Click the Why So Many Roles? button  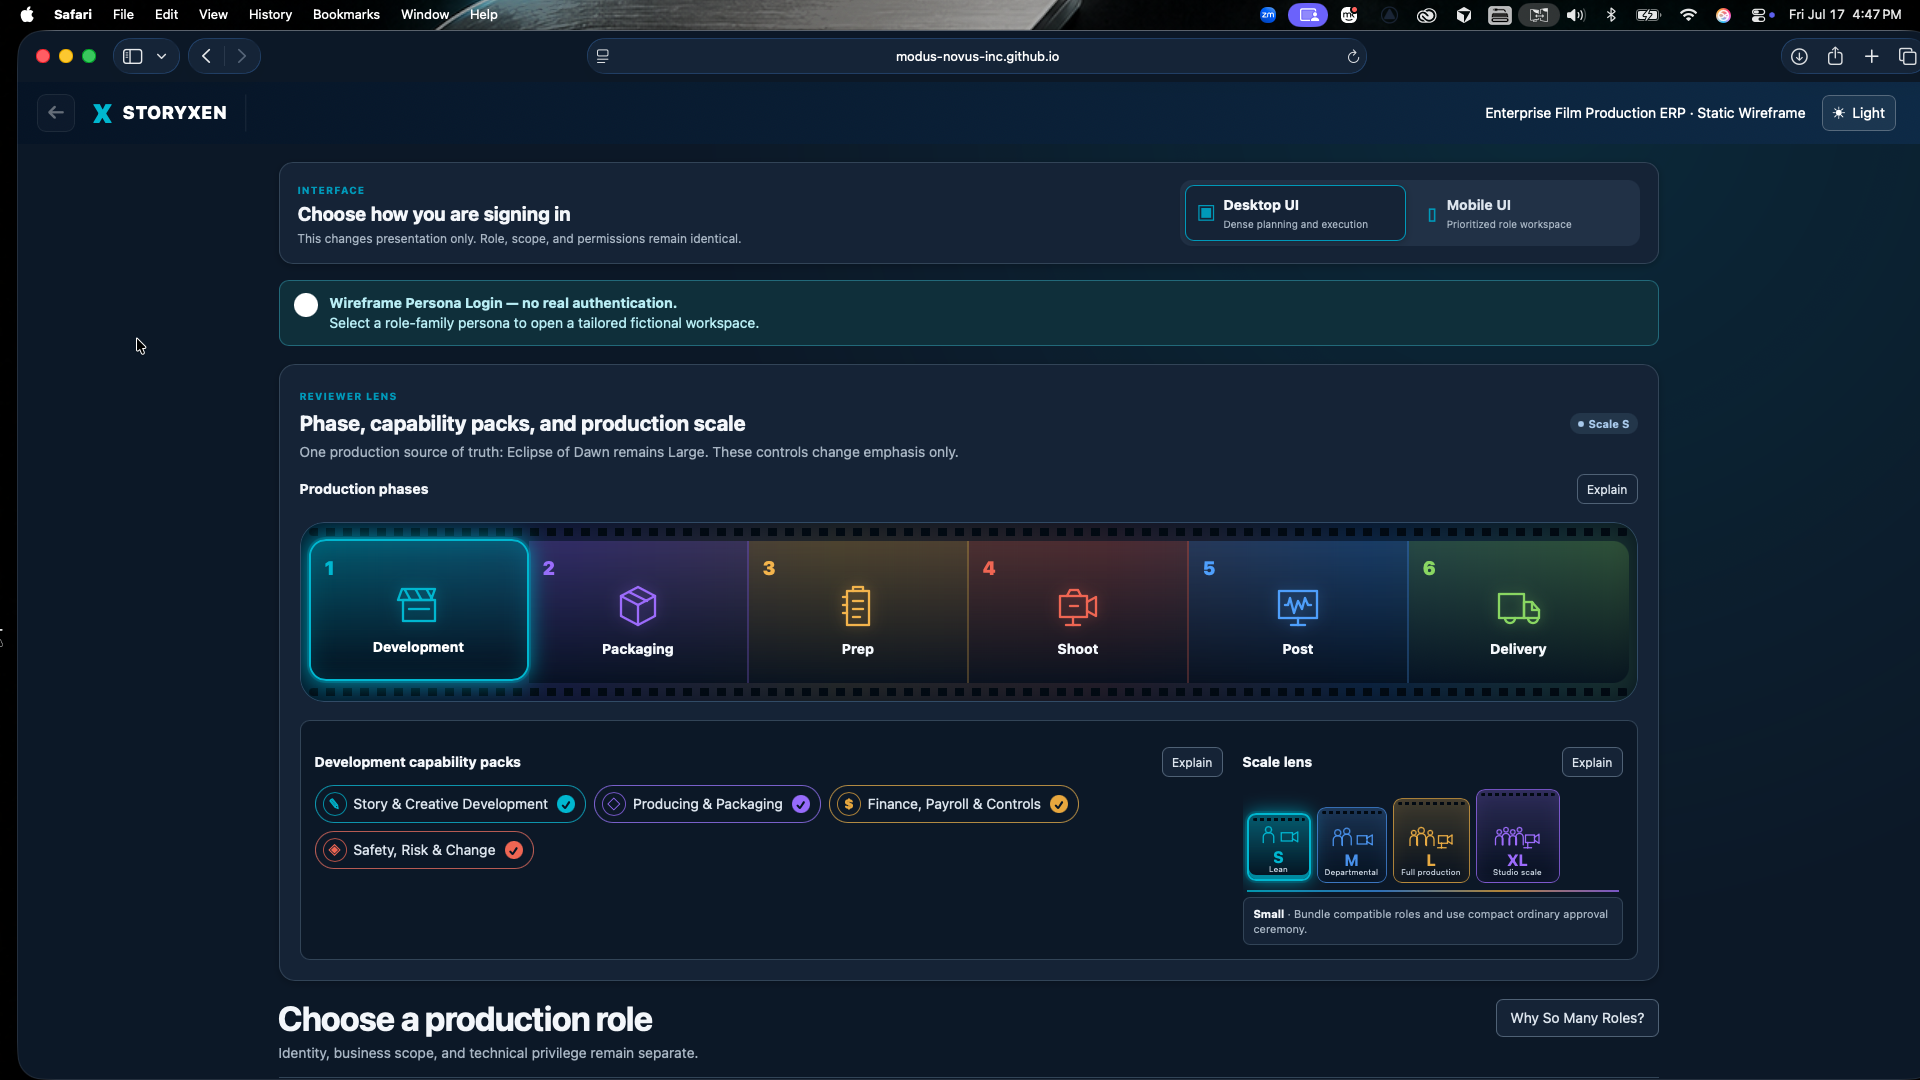coord(1577,1018)
